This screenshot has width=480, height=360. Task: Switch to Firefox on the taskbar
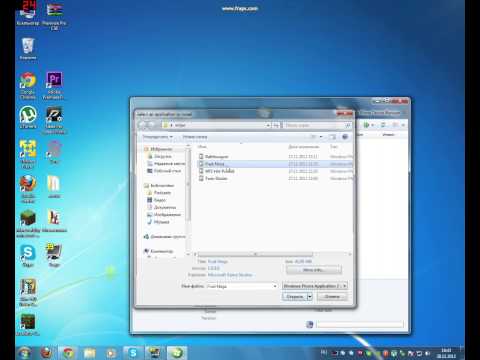46,353
